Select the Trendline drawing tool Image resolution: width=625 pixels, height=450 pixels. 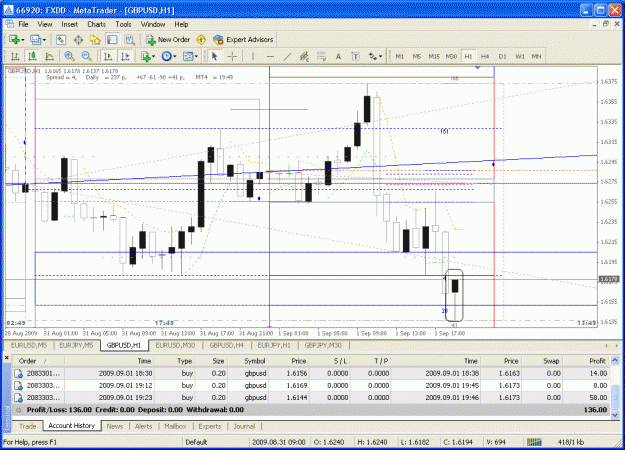click(x=287, y=57)
